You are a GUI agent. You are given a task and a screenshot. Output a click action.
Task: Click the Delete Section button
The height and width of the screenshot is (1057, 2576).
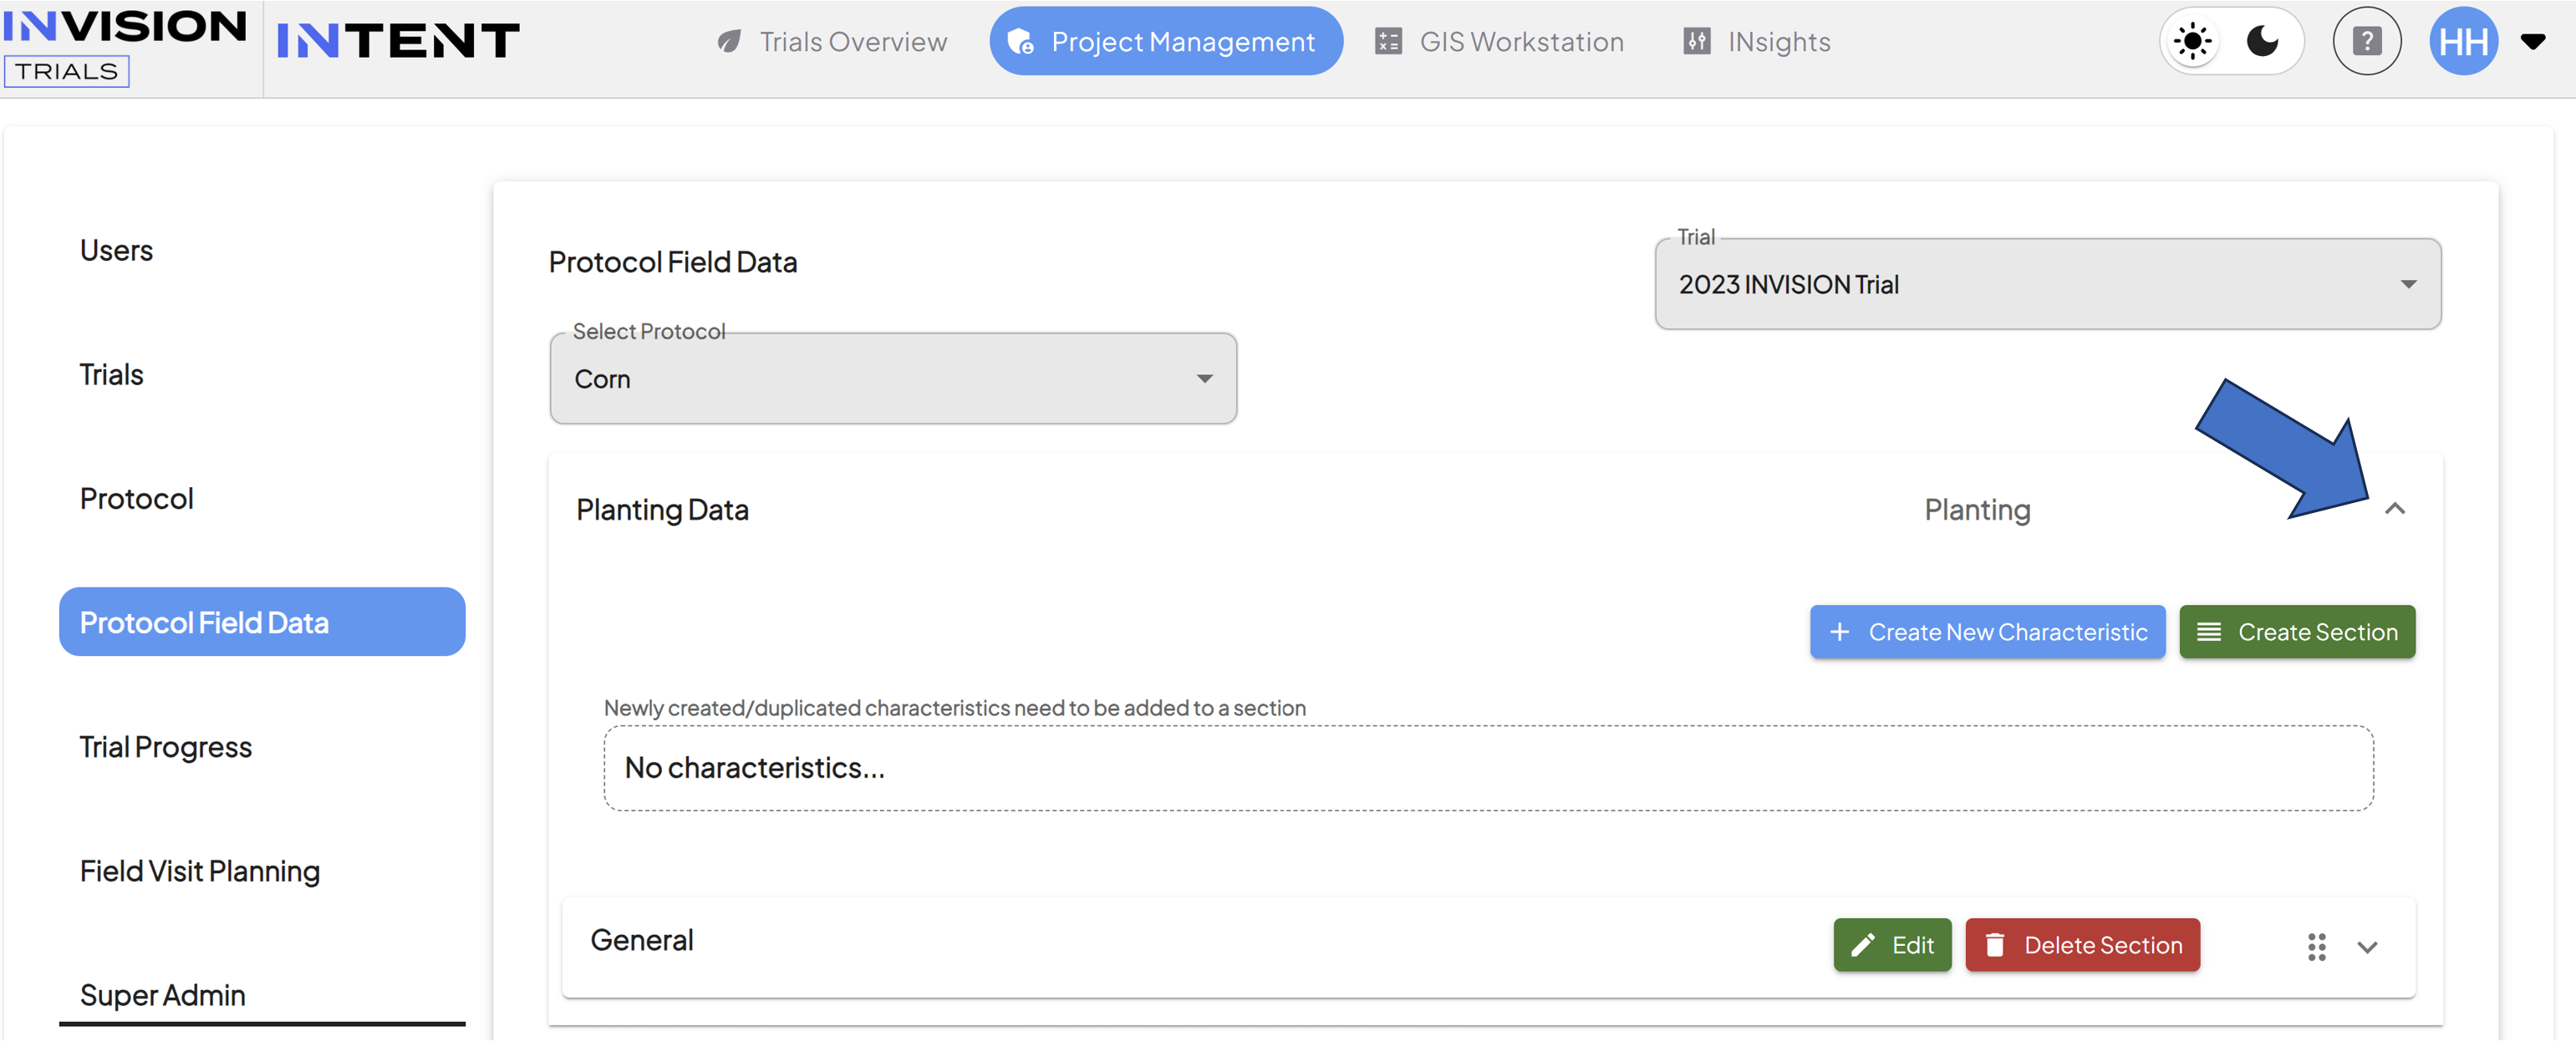[x=2082, y=945]
